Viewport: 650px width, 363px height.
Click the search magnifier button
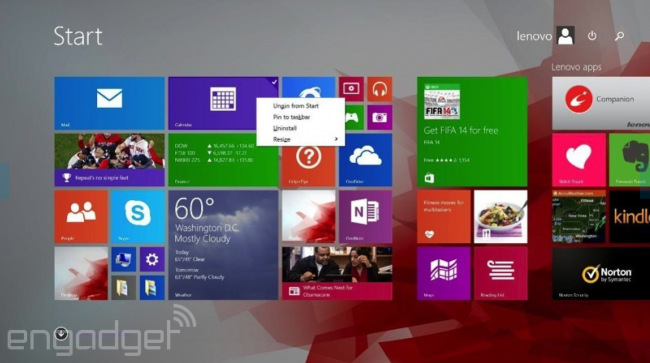(619, 36)
